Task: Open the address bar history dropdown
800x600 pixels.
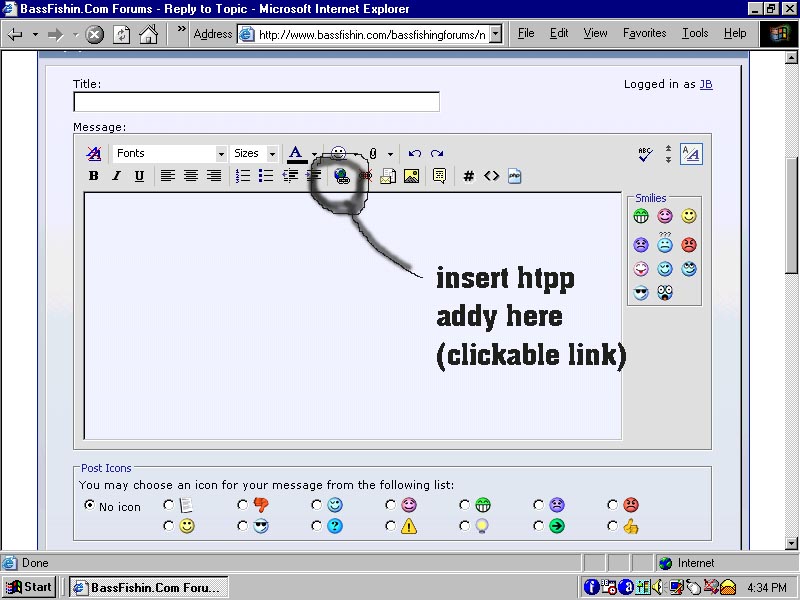Action: [x=495, y=35]
